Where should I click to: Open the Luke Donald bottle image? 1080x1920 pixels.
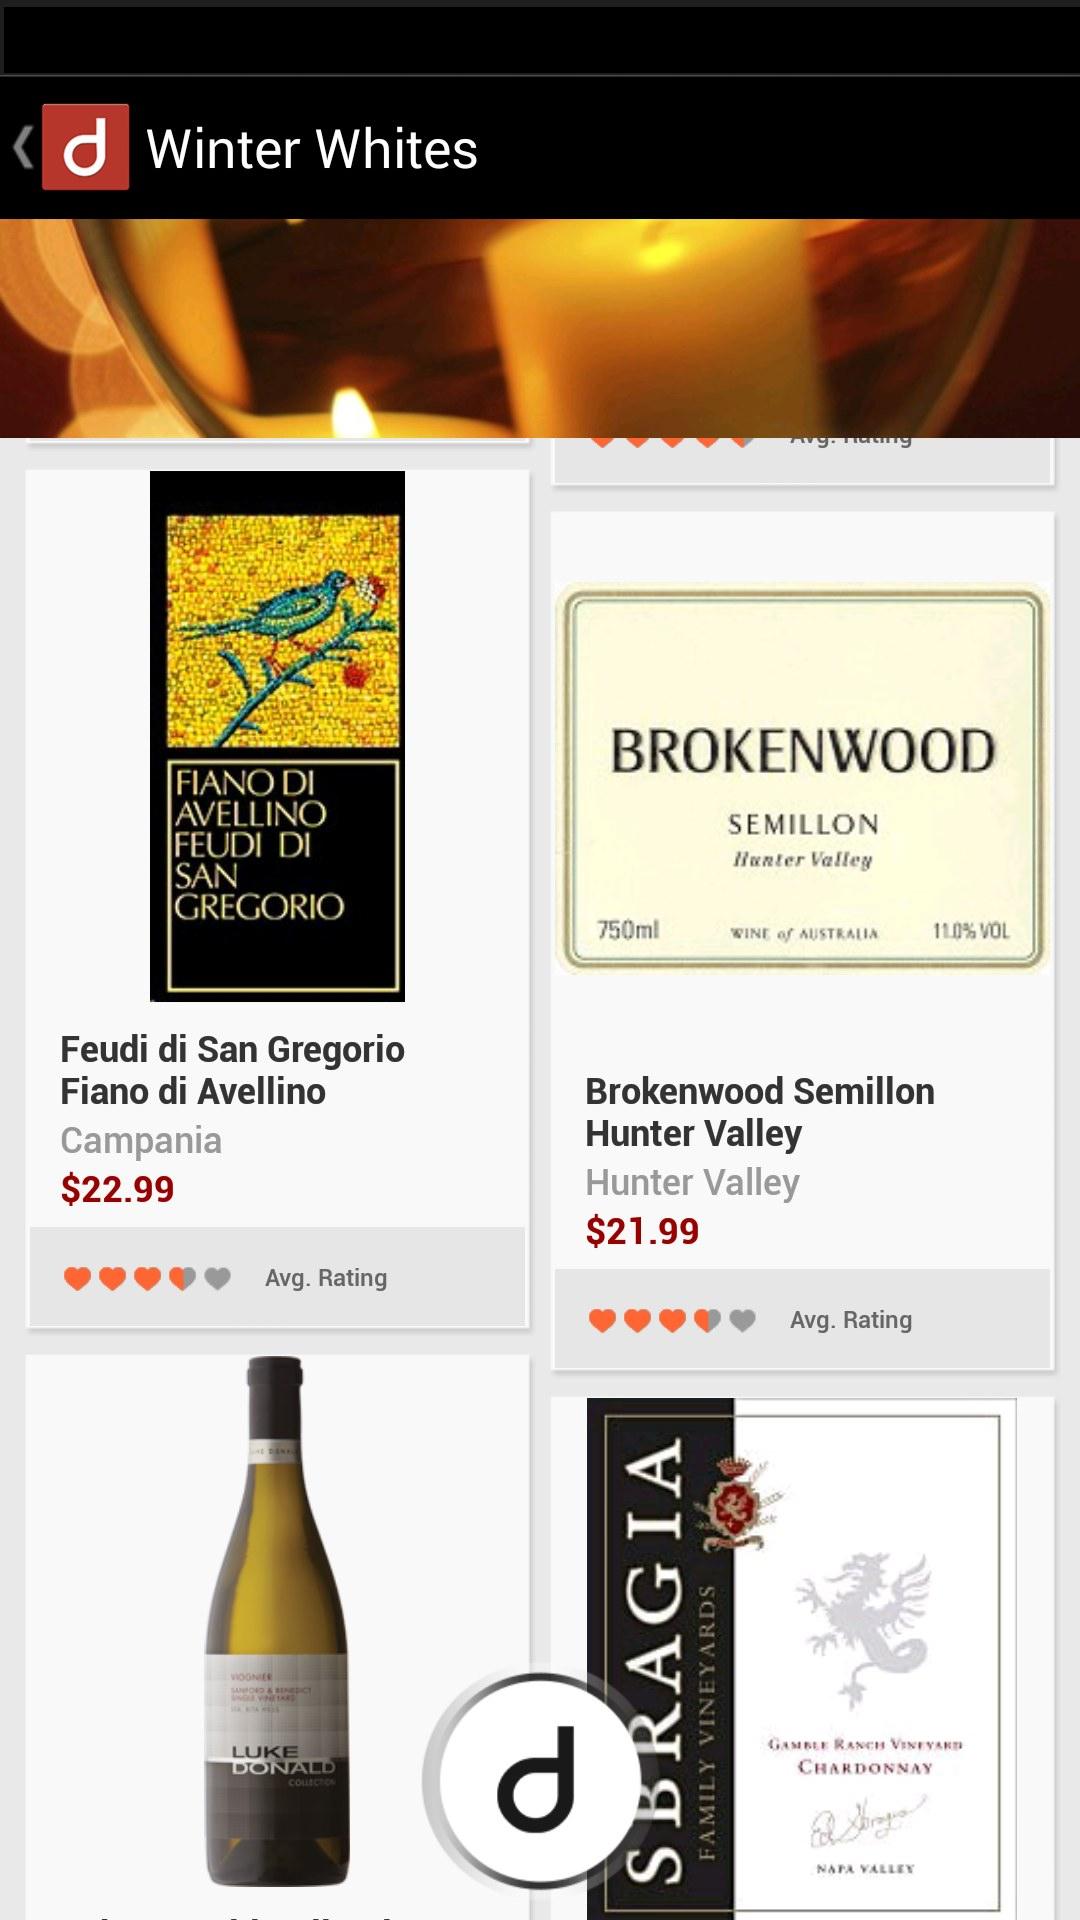tap(277, 1620)
